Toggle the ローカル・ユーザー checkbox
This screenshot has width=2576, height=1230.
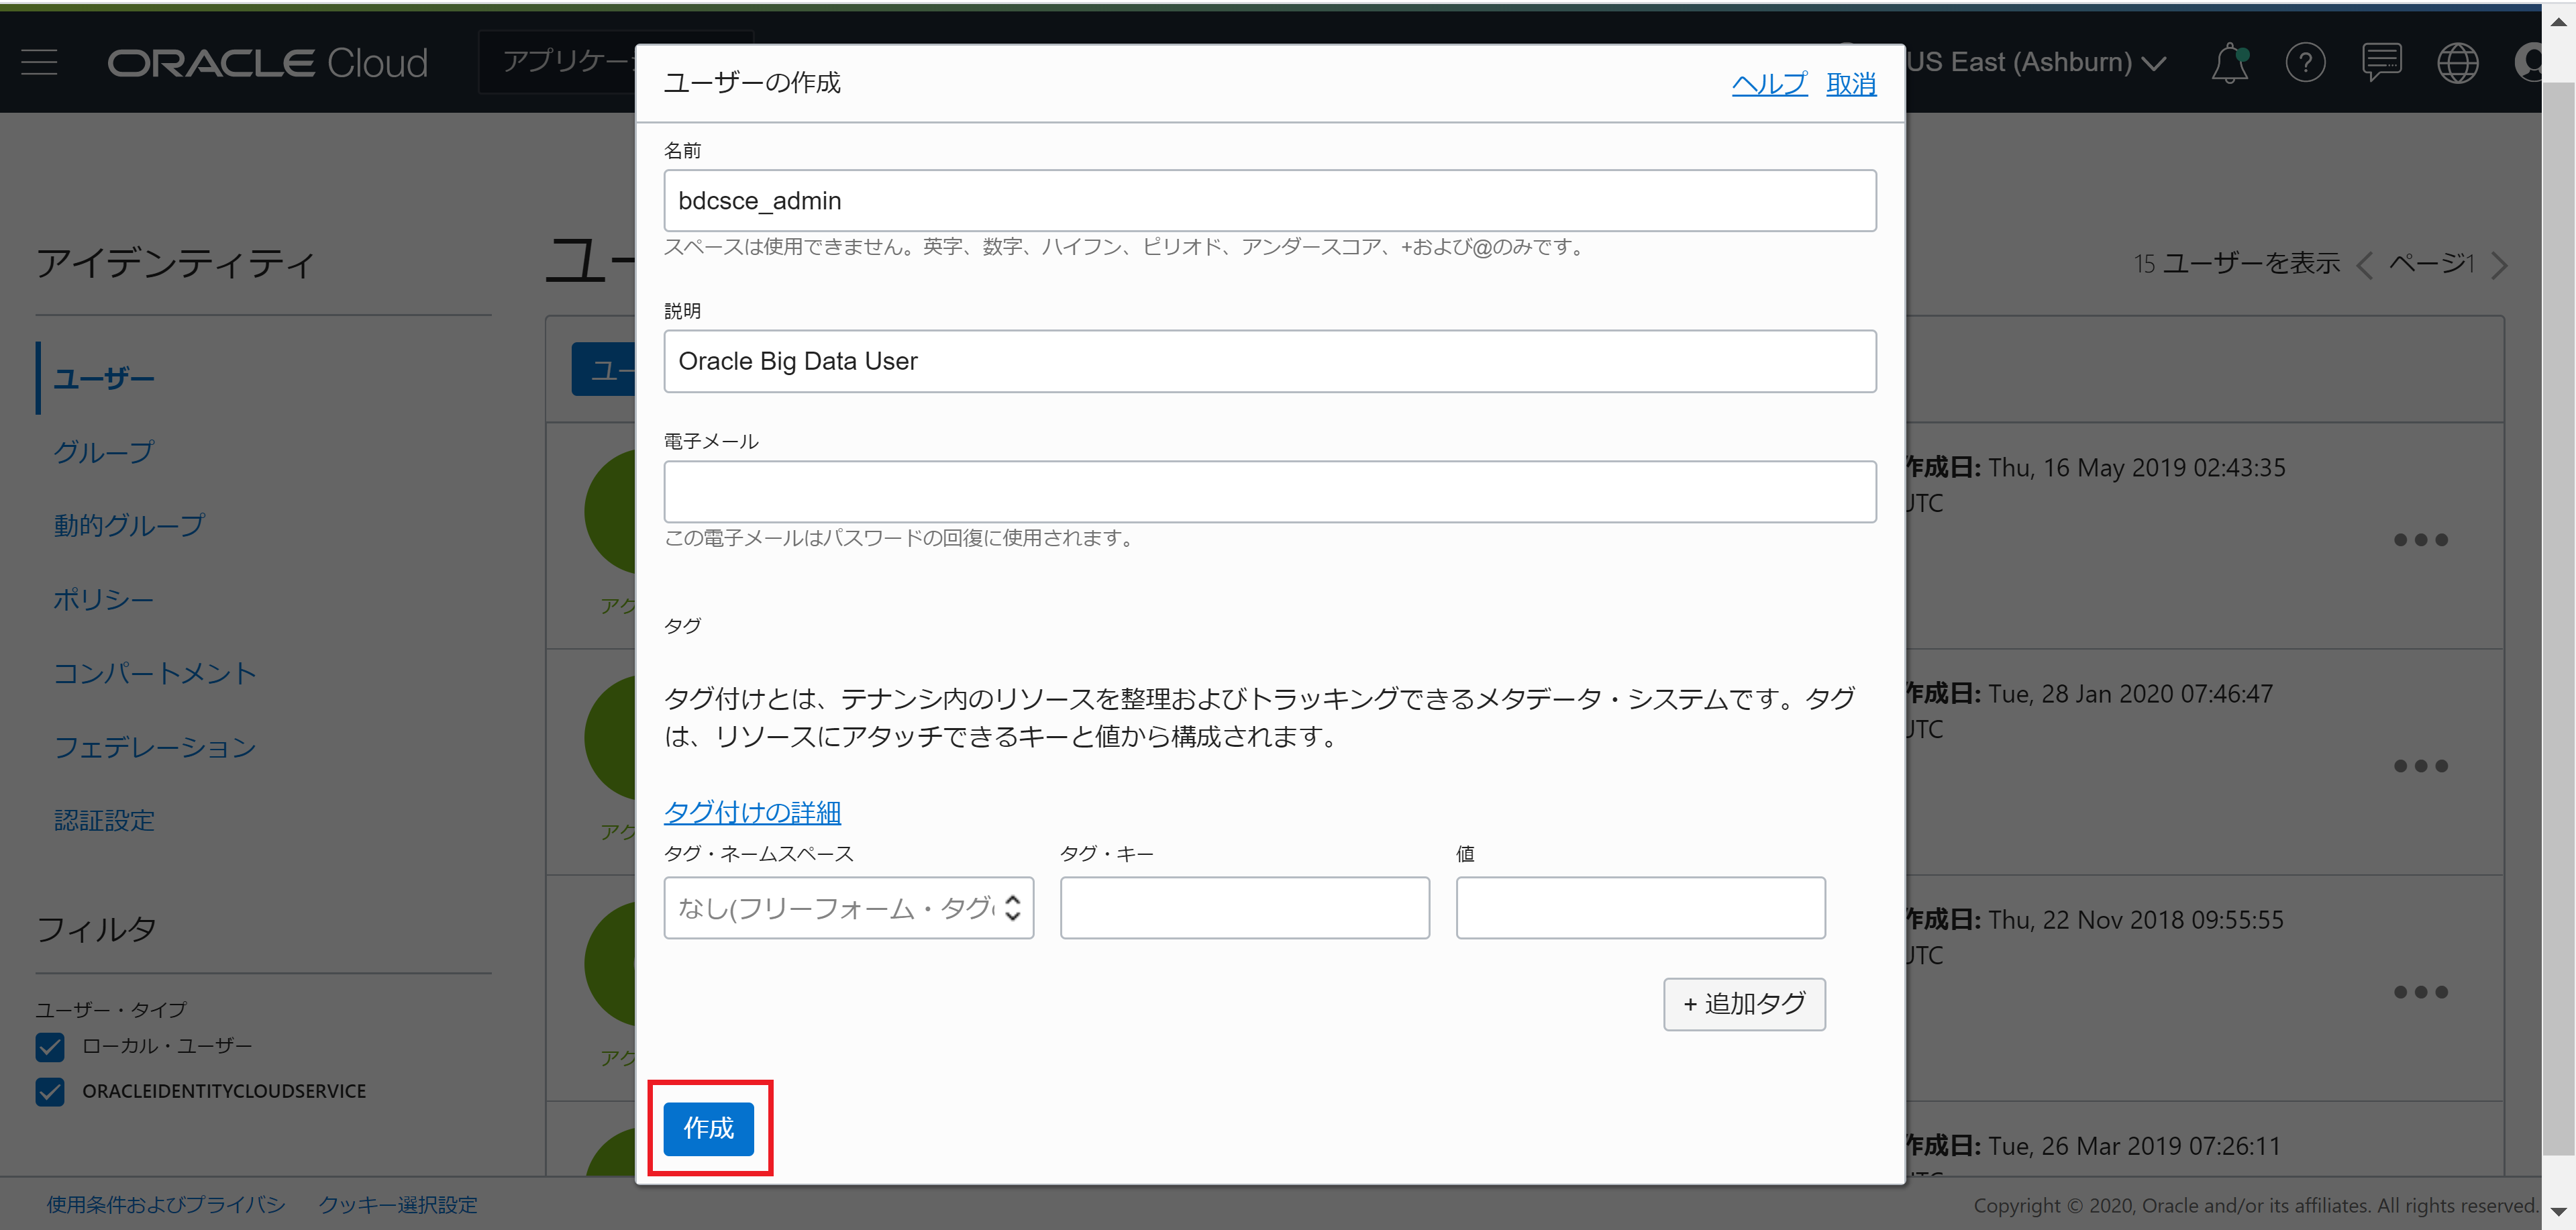50,1046
